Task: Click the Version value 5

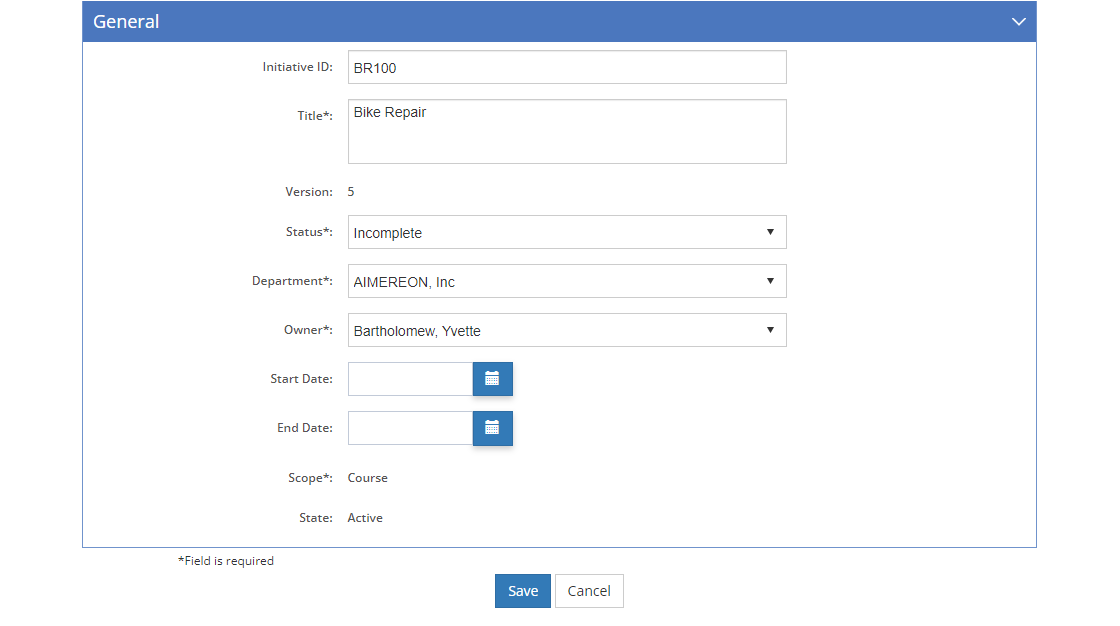Action: 351,192
